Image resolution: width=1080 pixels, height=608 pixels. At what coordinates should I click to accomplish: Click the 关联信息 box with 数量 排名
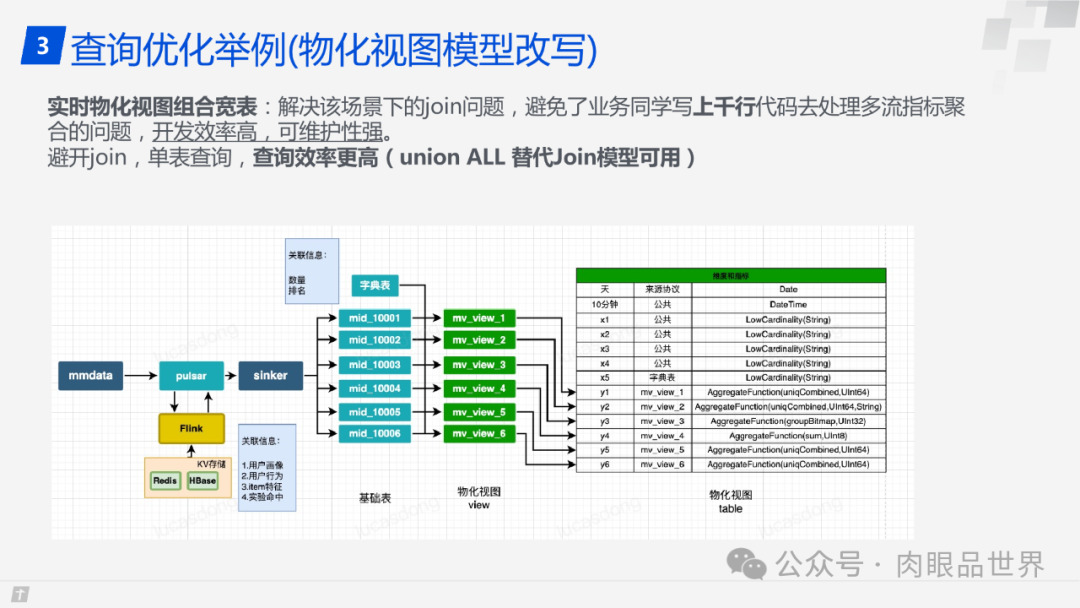coord(312,271)
